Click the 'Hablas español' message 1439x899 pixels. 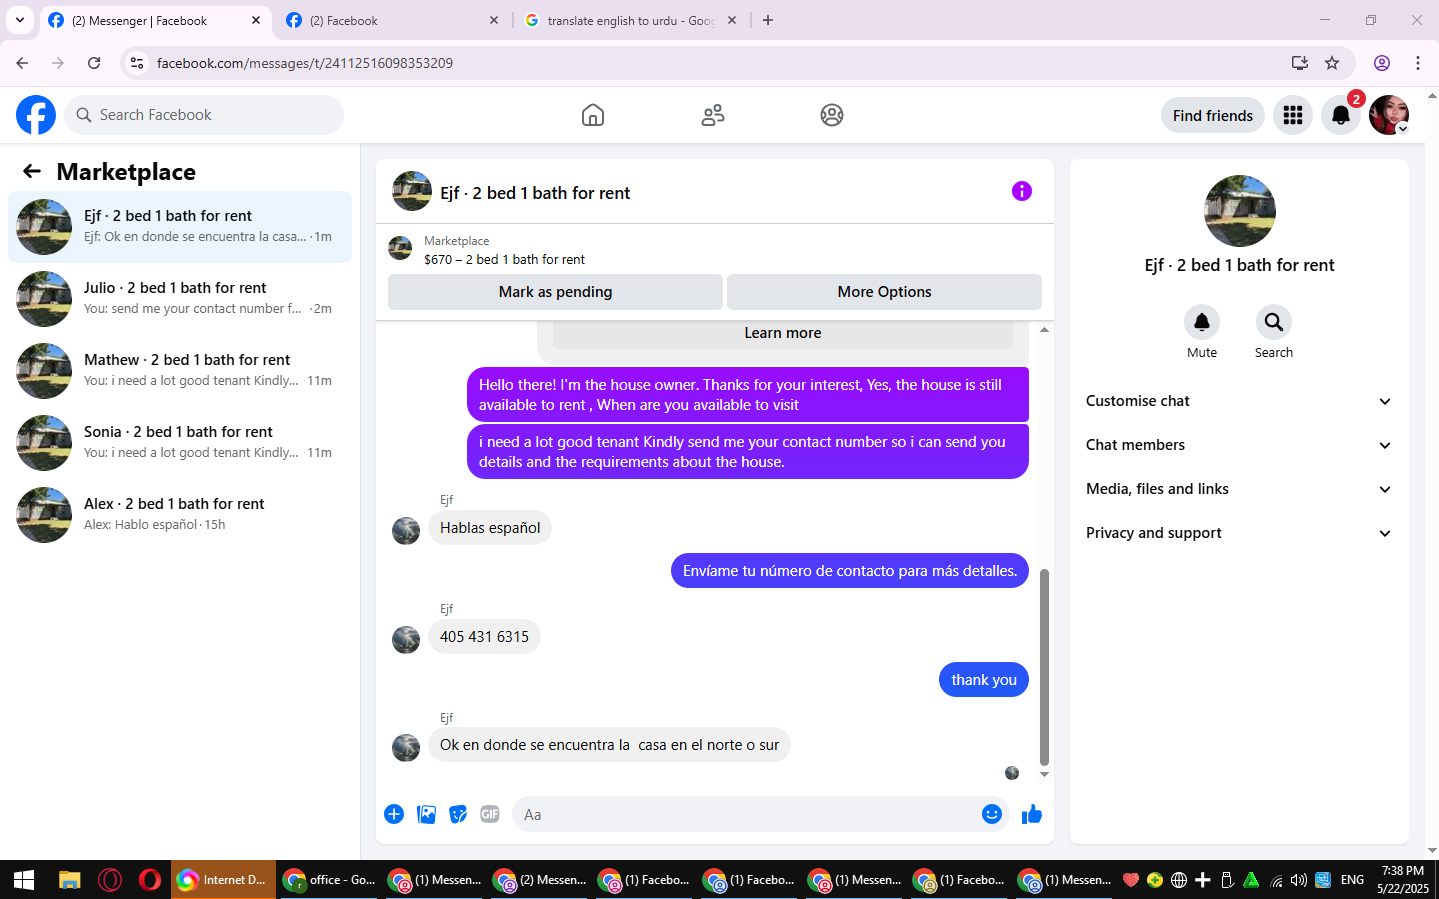coord(490,528)
